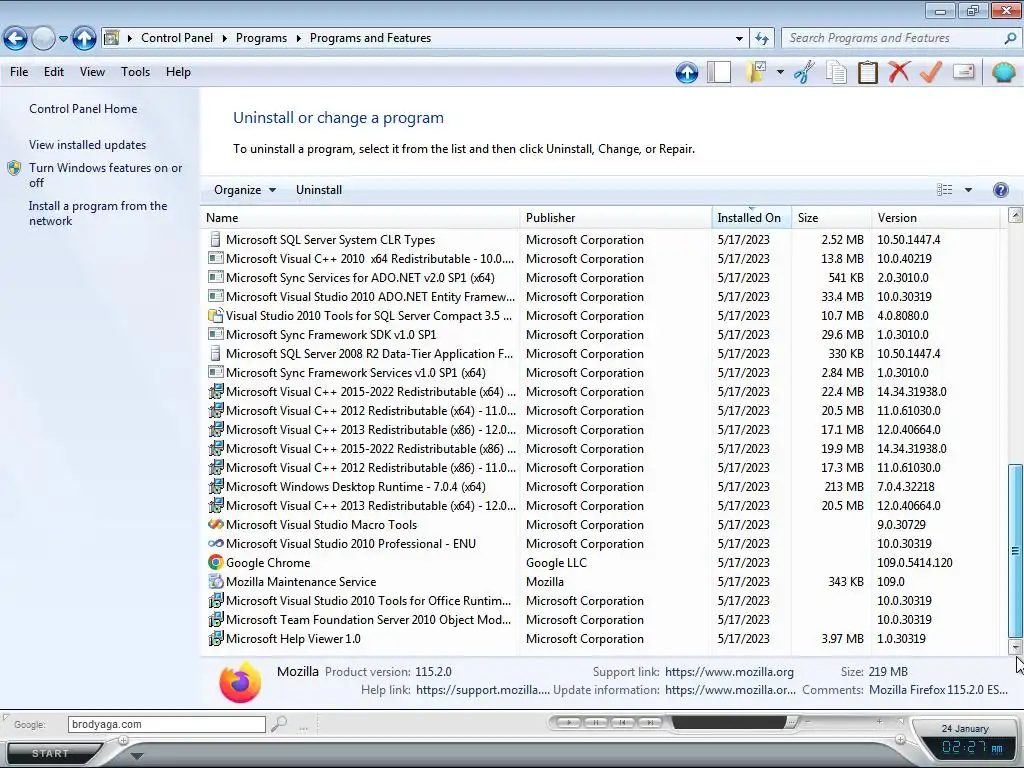Viewport: 1024px width, 768px height.
Task: Sort by the Publisher column header
Action: (x=616, y=218)
